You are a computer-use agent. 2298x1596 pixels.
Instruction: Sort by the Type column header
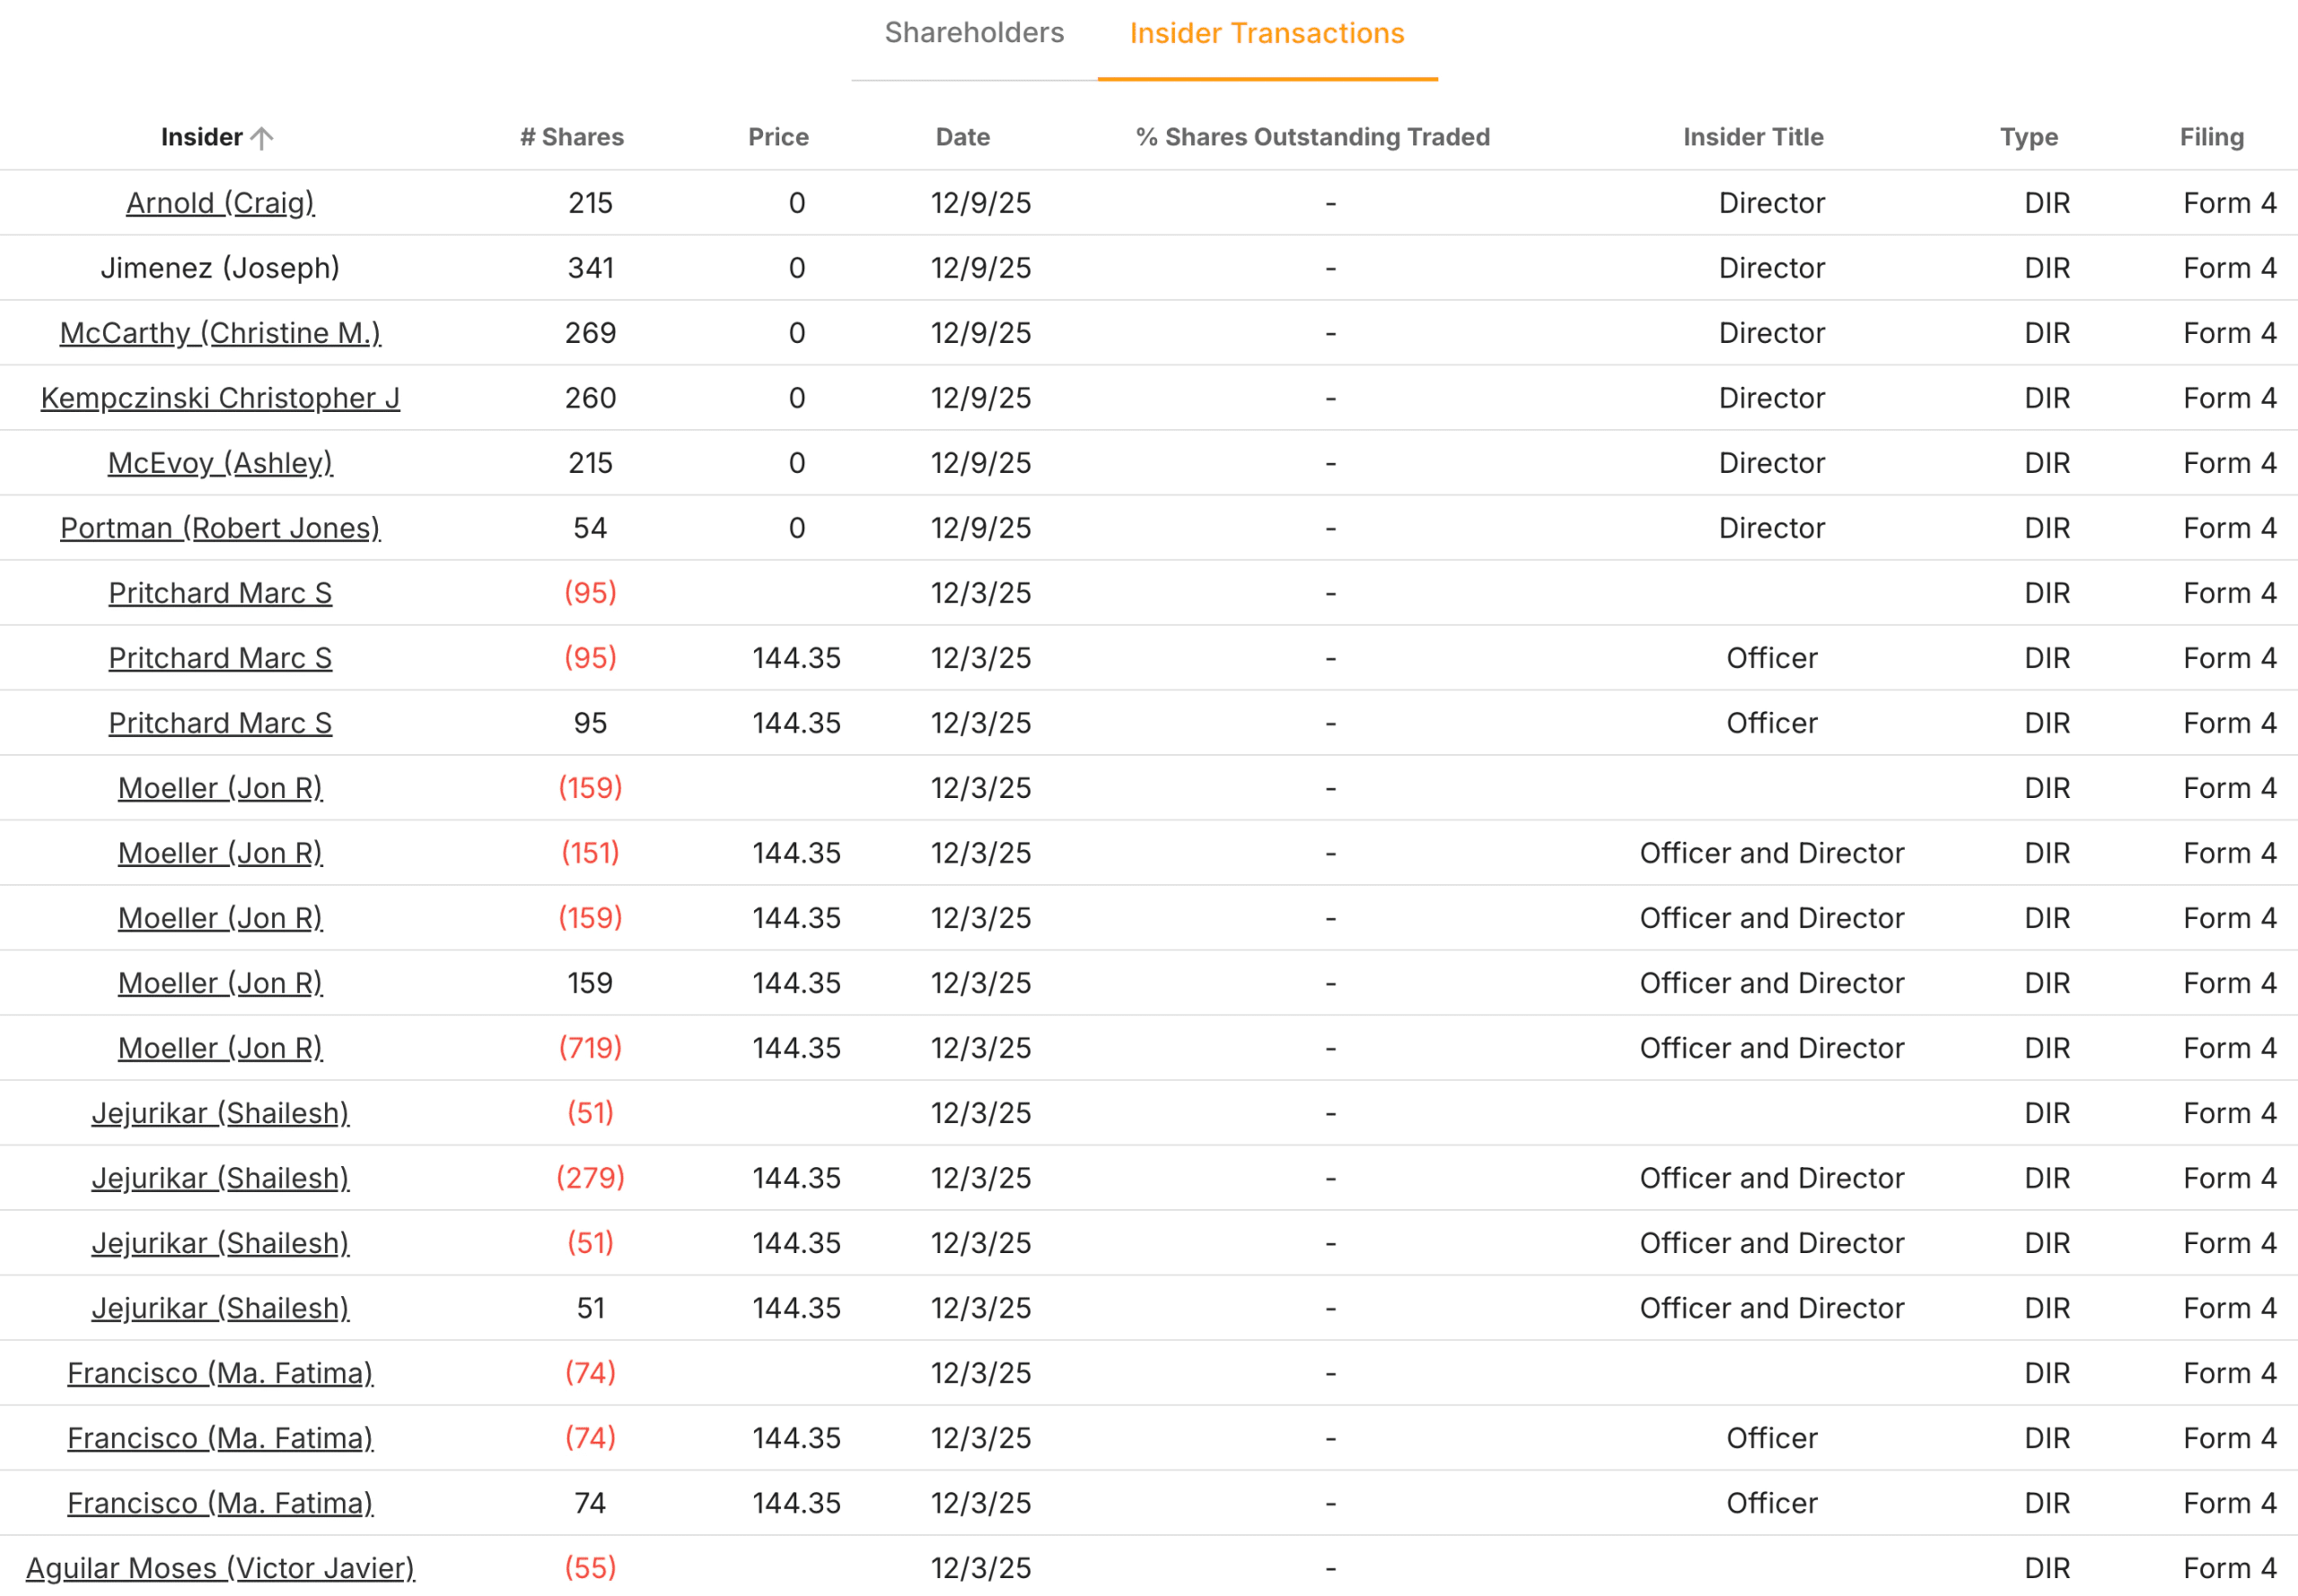(x=2029, y=137)
